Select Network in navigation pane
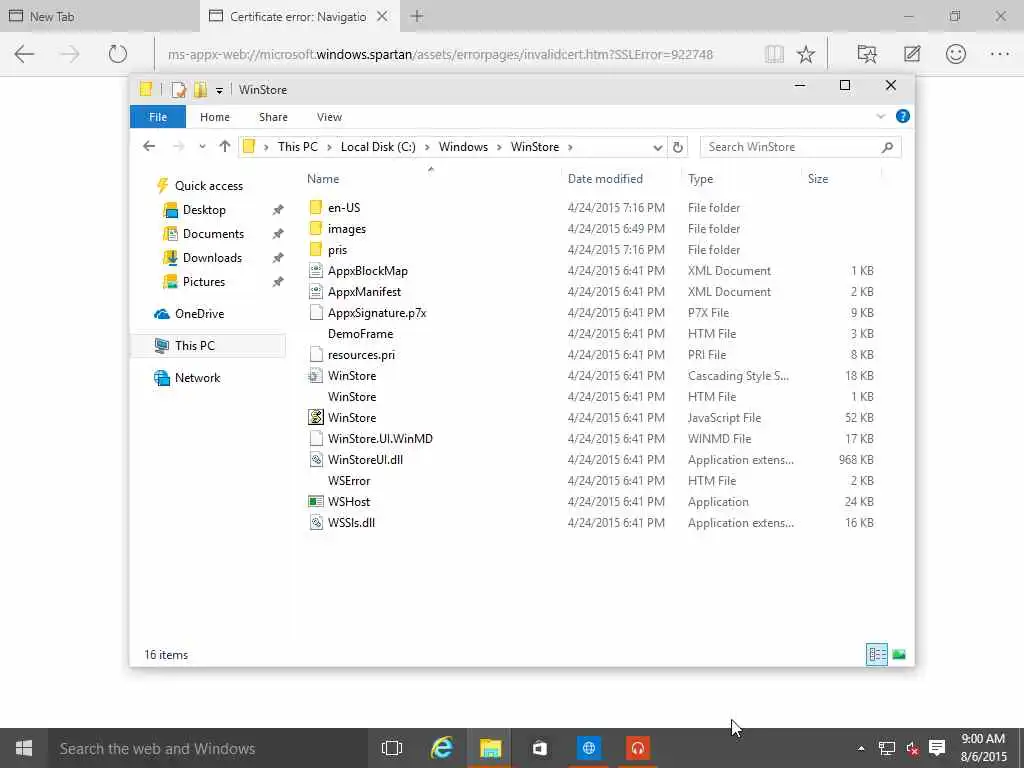 (x=197, y=378)
